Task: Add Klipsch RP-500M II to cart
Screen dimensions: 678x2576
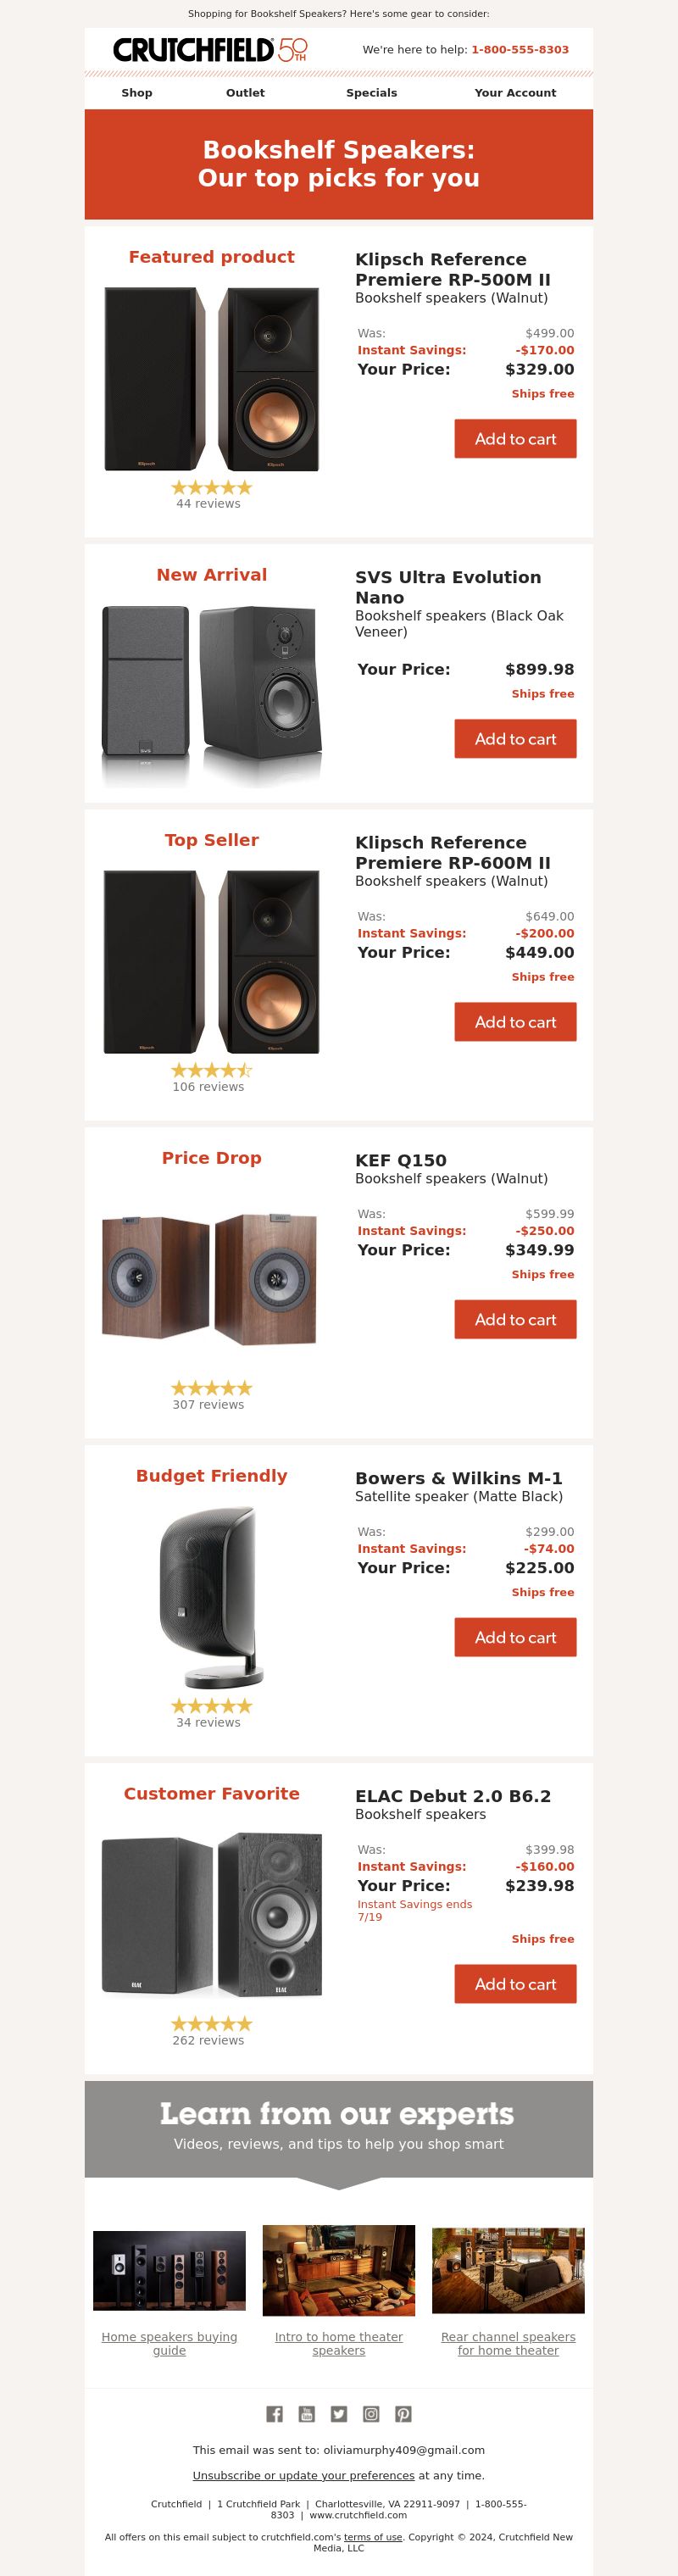Action: click(x=515, y=439)
